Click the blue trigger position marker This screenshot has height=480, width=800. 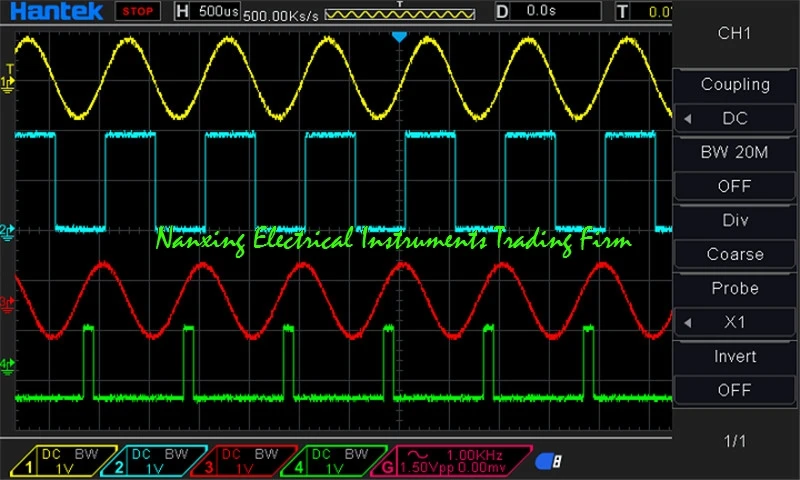click(x=399, y=37)
